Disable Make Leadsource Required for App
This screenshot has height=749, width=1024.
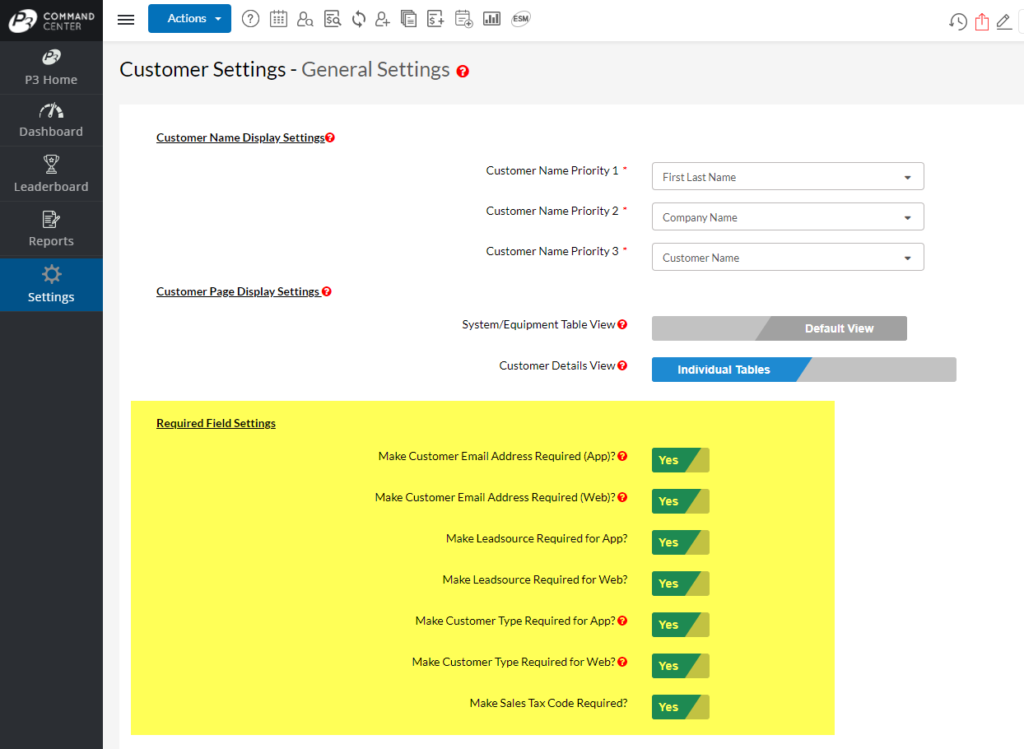pyautogui.click(x=680, y=542)
